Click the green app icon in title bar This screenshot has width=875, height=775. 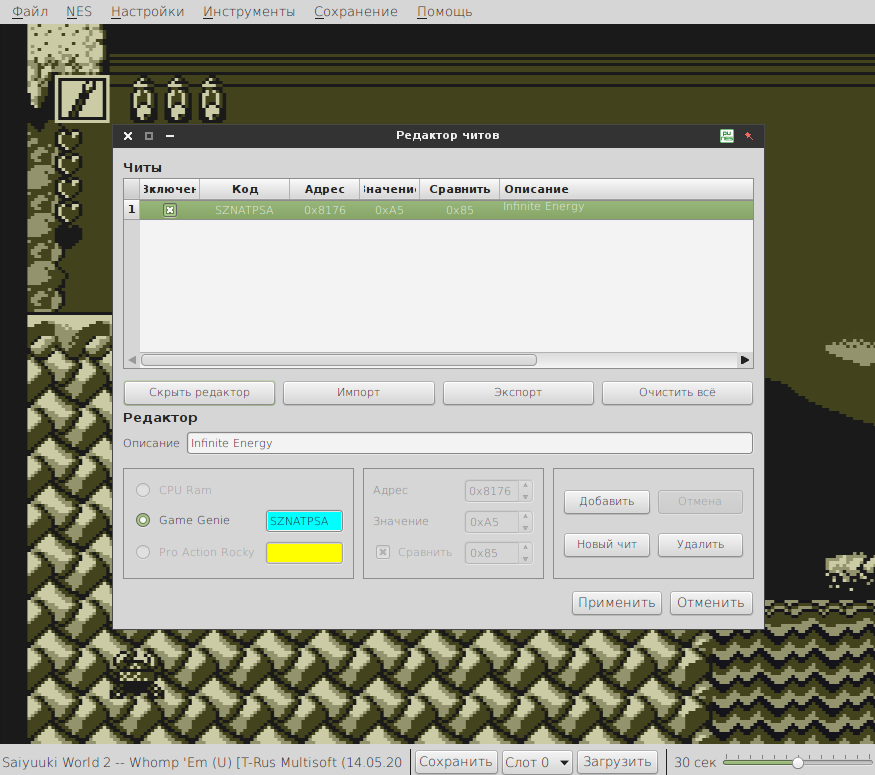tap(727, 136)
